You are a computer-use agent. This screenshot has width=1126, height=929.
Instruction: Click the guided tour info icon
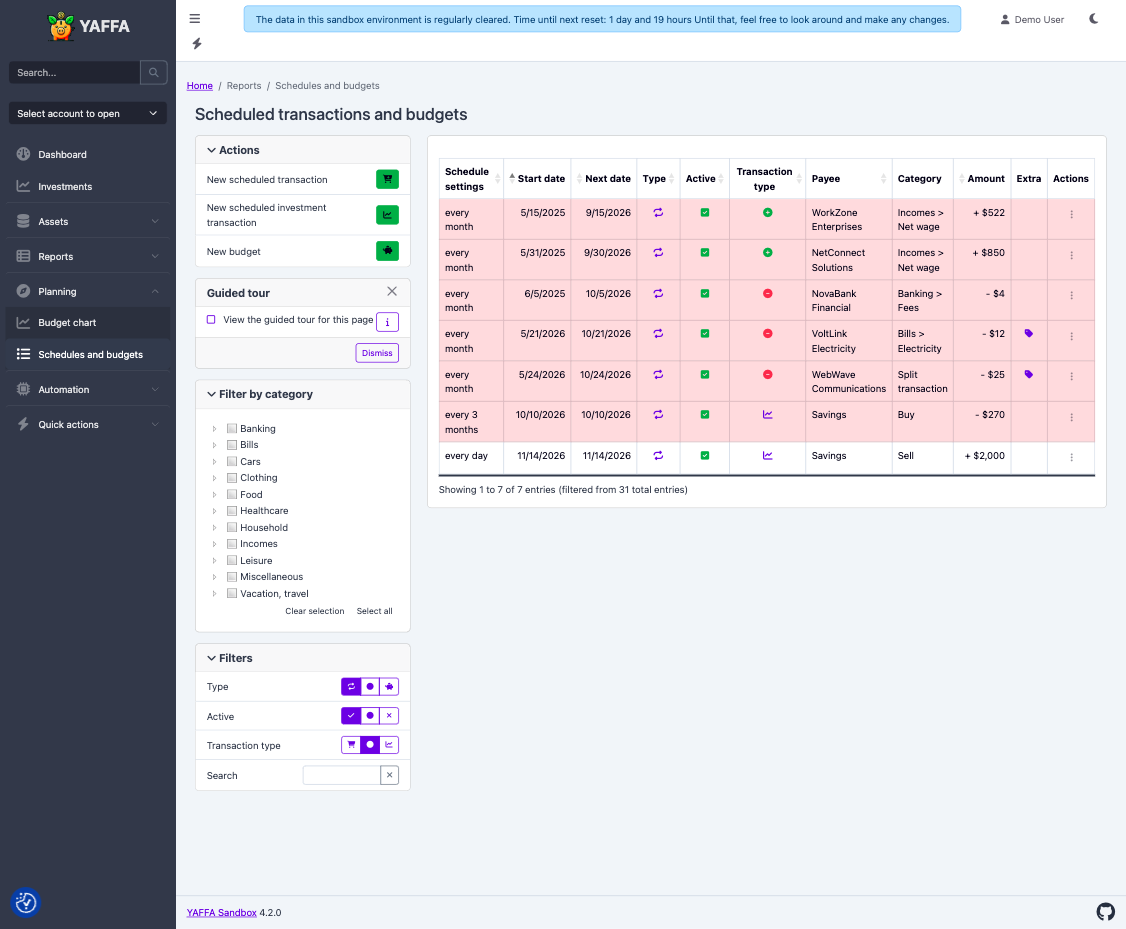[x=387, y=322]
